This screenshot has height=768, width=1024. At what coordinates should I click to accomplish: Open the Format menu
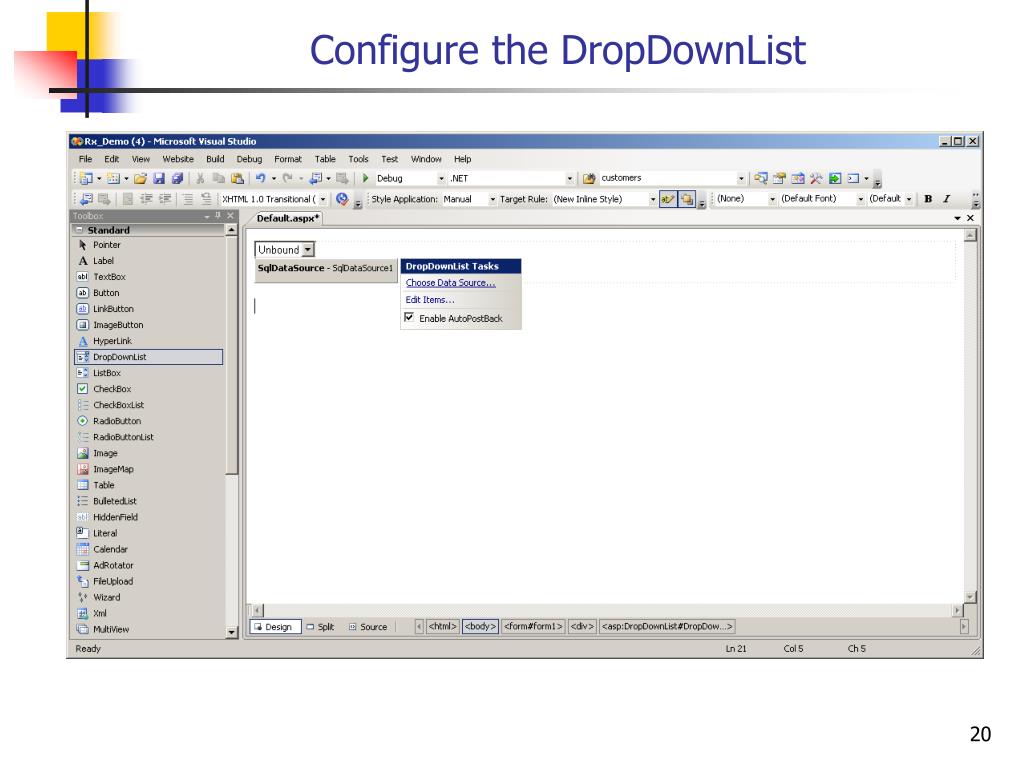tap(287, 159)
